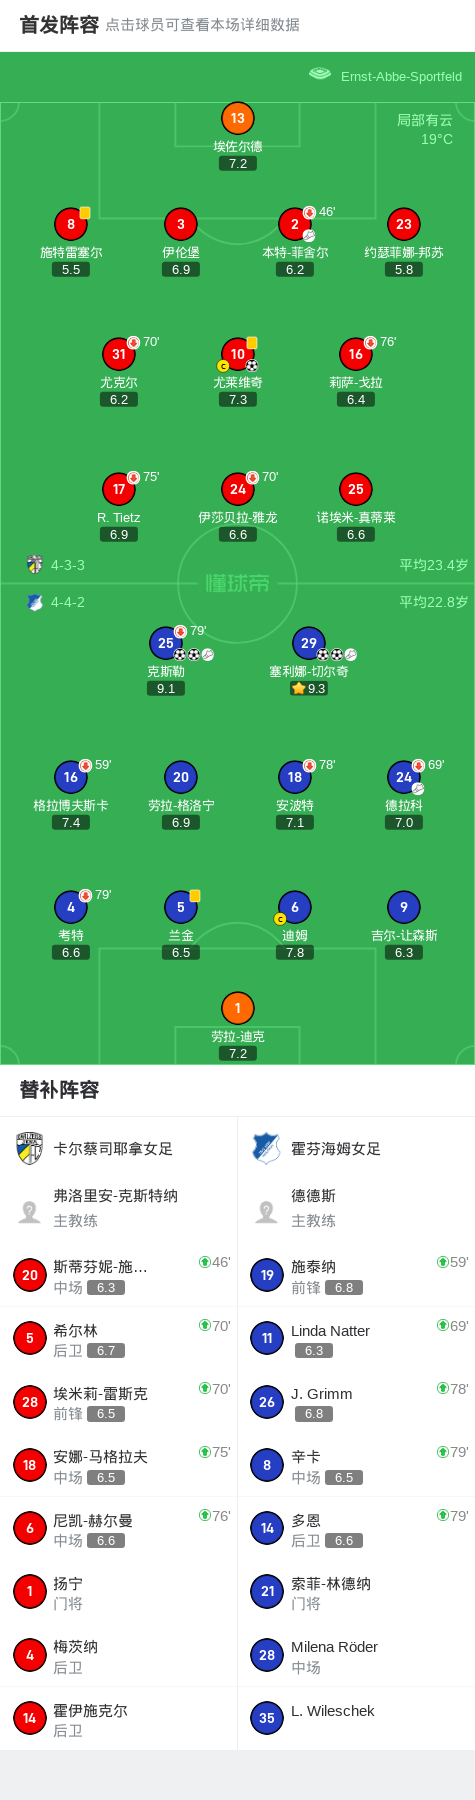Screen dimensions: 475x1800
Task: Select player 8 施特雷塞尔 with yellow card
Action: [x=71, y=224]
